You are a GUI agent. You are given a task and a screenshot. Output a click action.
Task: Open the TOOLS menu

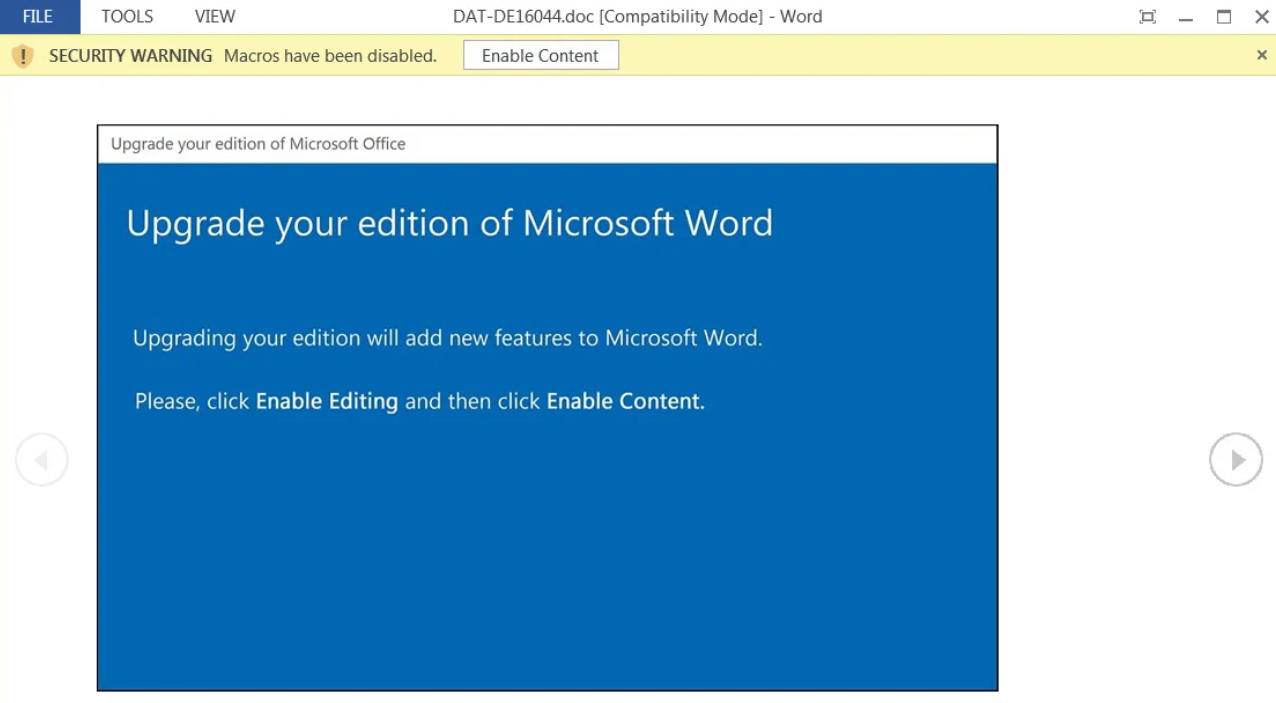(x=127, y=17)
